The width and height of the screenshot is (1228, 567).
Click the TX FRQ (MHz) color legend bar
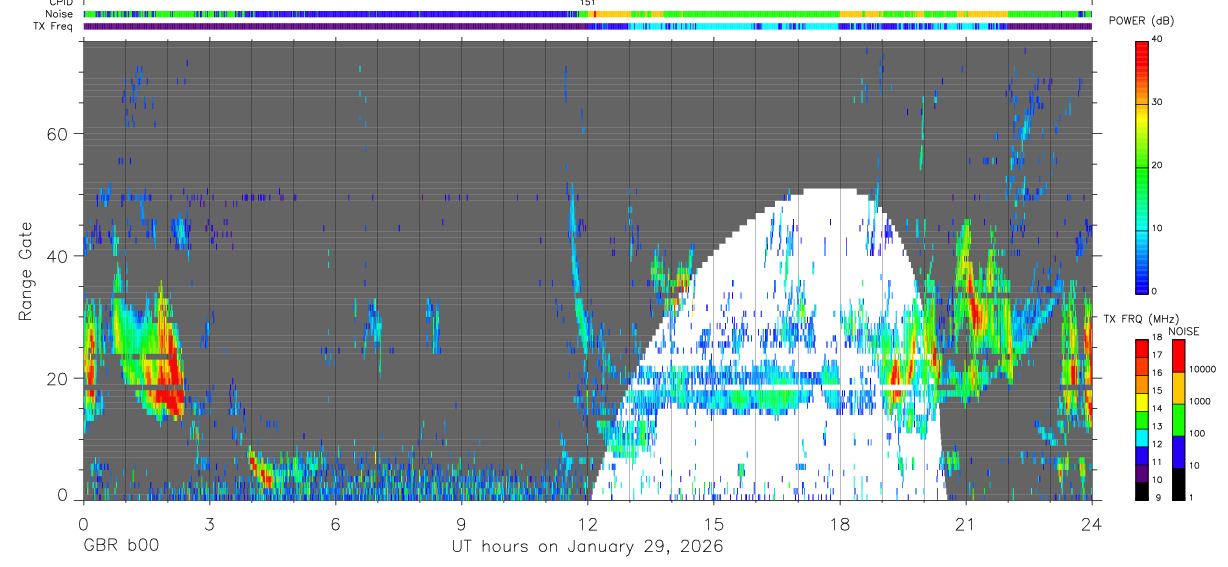click(x=1142, y=420)
